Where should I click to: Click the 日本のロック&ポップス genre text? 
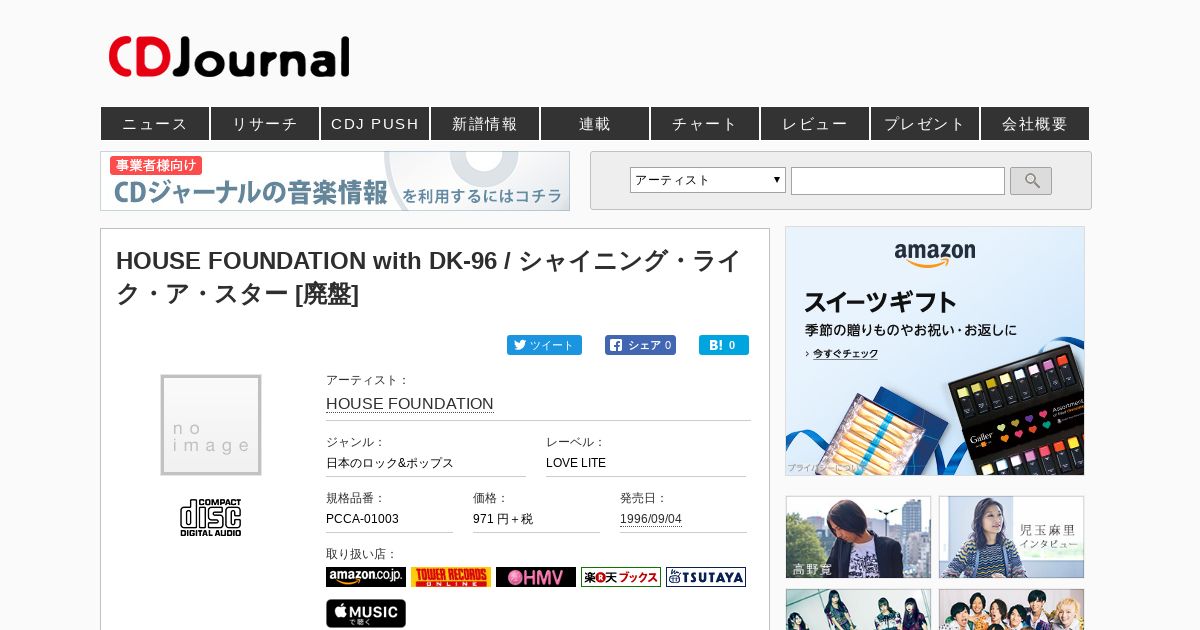click(390, 463)
